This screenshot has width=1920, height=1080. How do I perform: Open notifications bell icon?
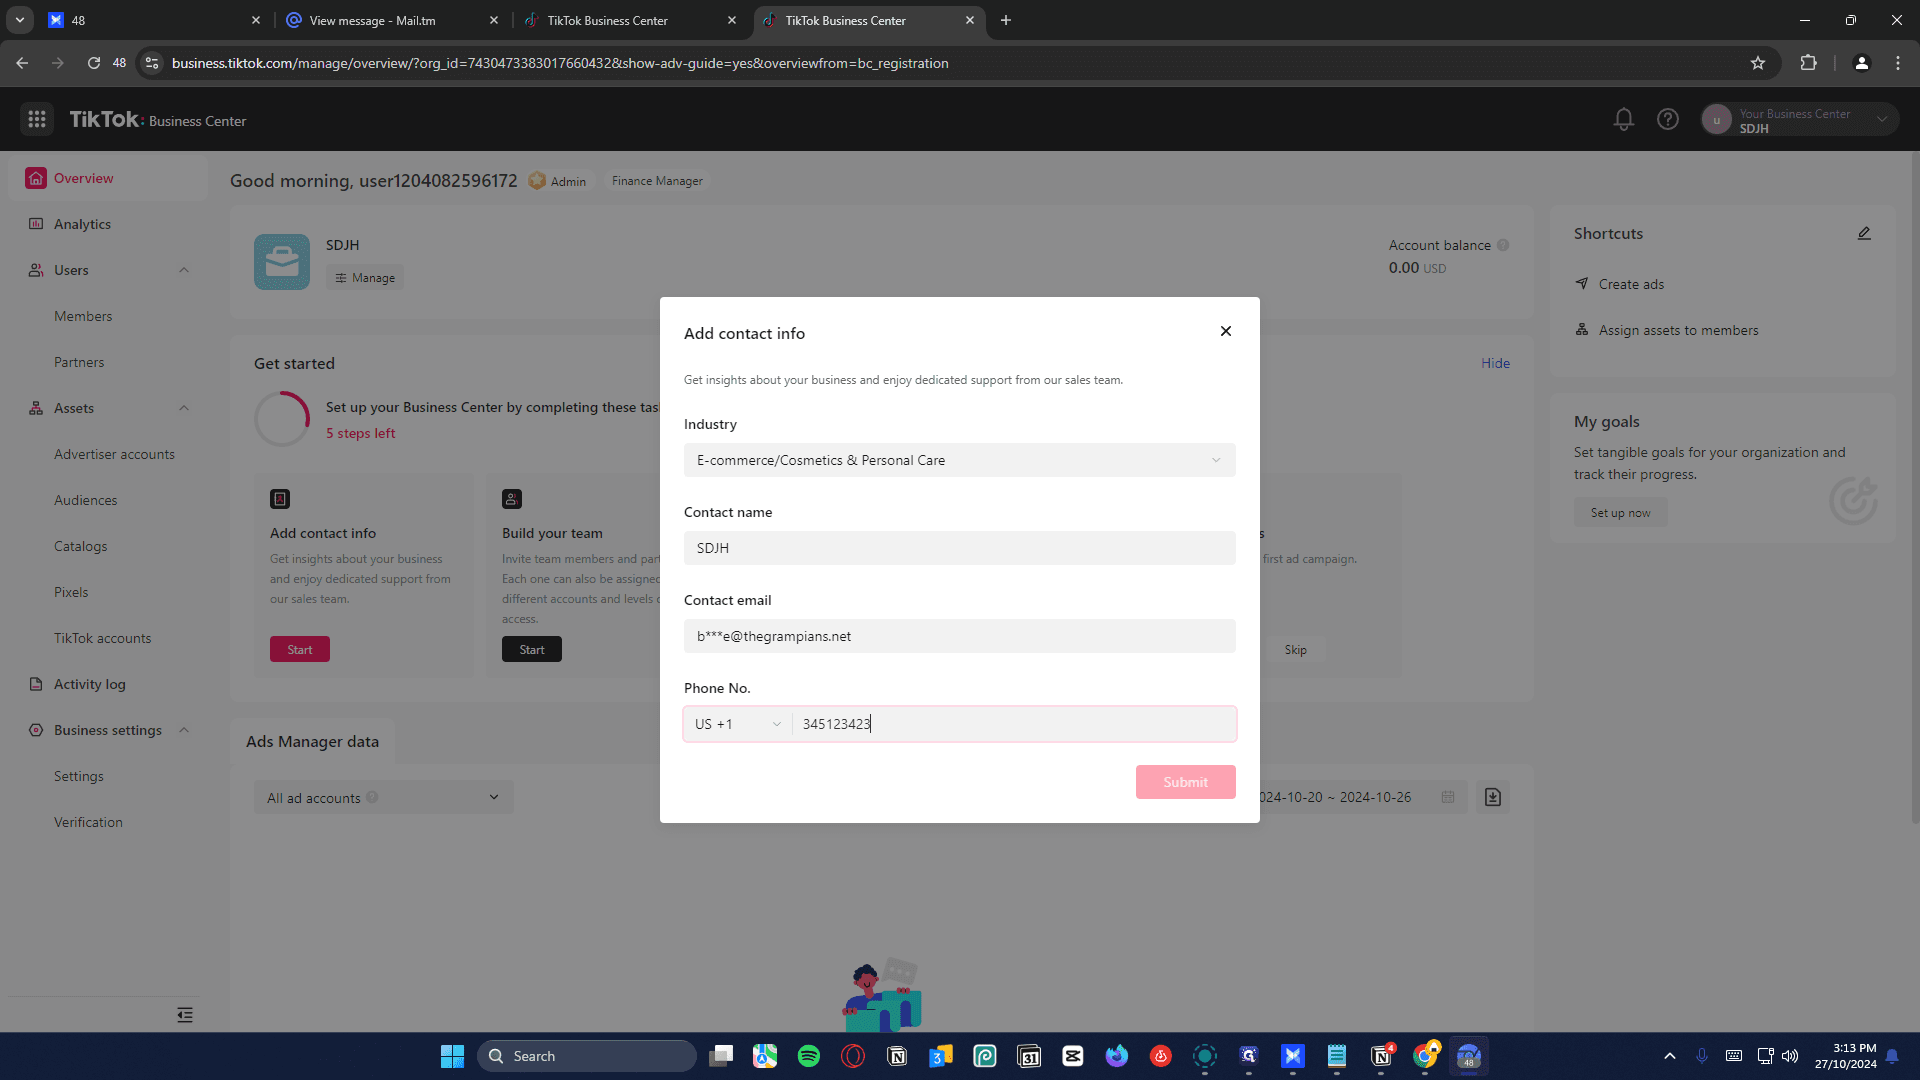(1624, 120)
